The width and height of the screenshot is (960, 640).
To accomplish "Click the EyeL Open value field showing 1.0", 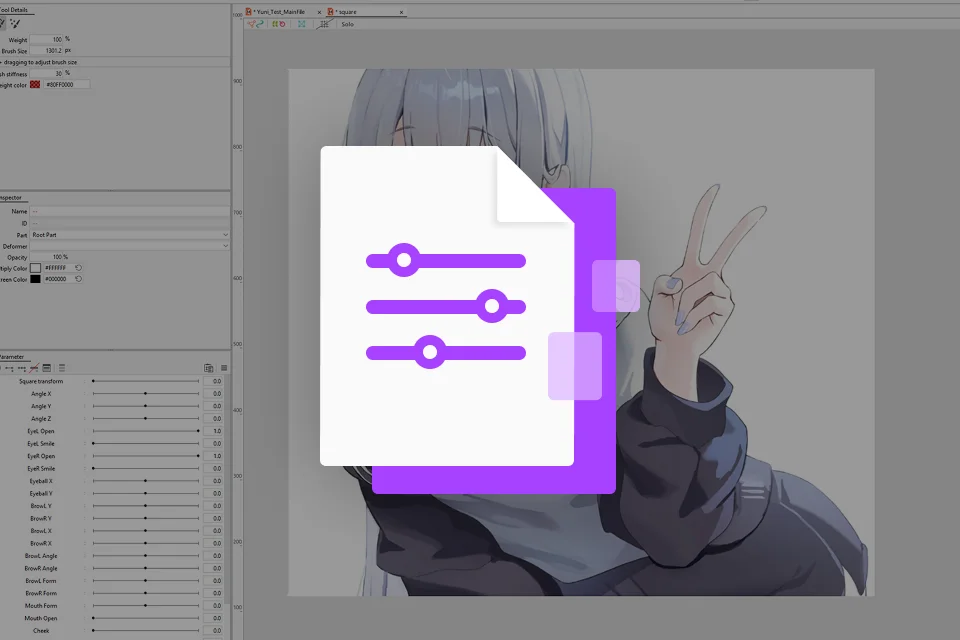I will pos(213,431).
